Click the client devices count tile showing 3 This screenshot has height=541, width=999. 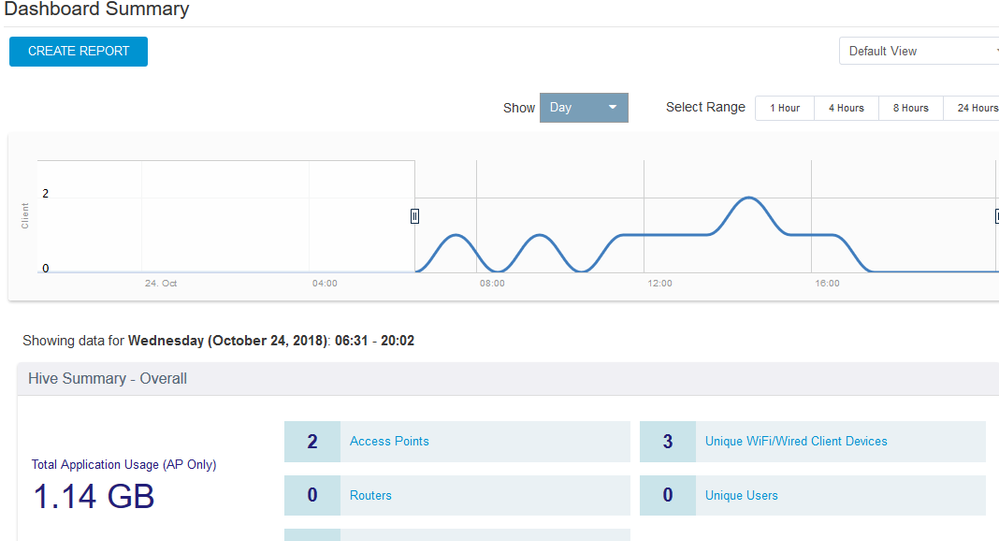coord(667,441)
